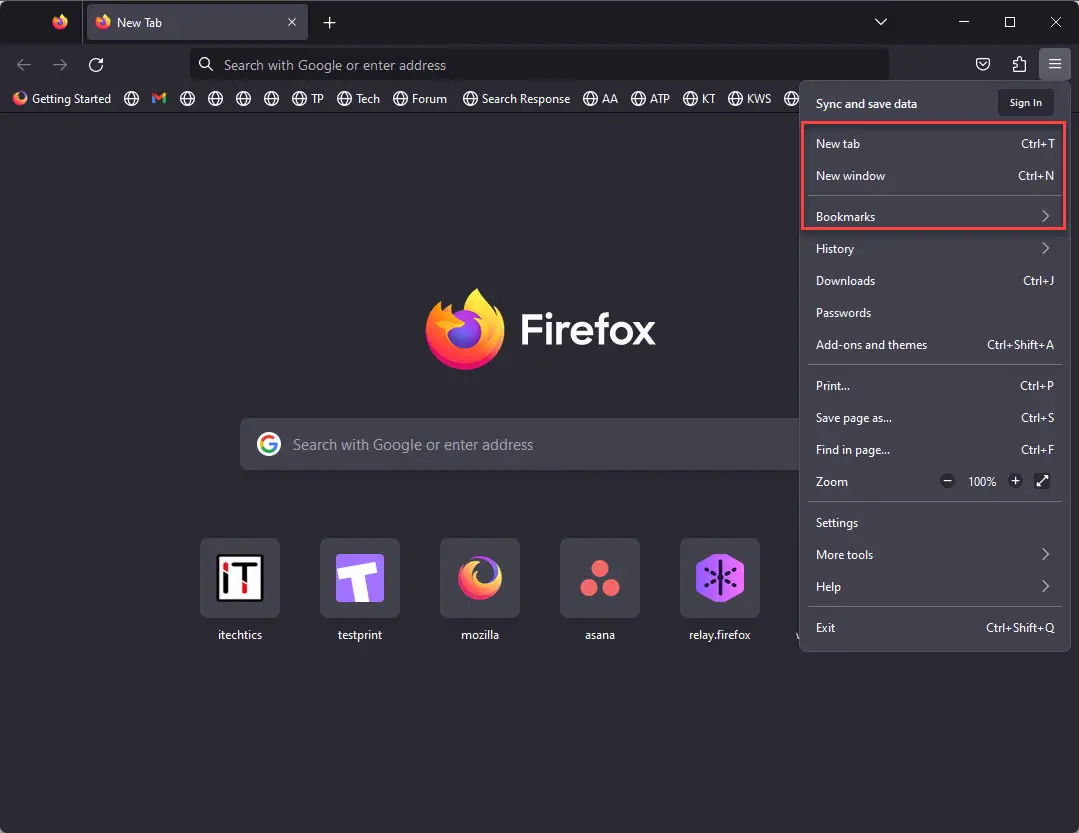This screenshot has height=833, width=1079.
Task: Select the New Tab tab
Action: pos(196,22)
